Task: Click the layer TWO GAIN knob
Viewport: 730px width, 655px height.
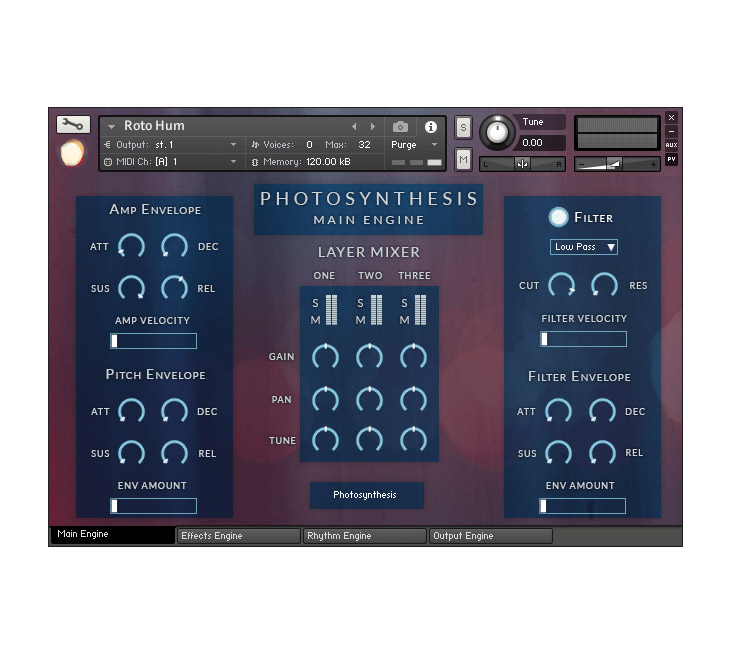Action: click(x=369, y=357)
